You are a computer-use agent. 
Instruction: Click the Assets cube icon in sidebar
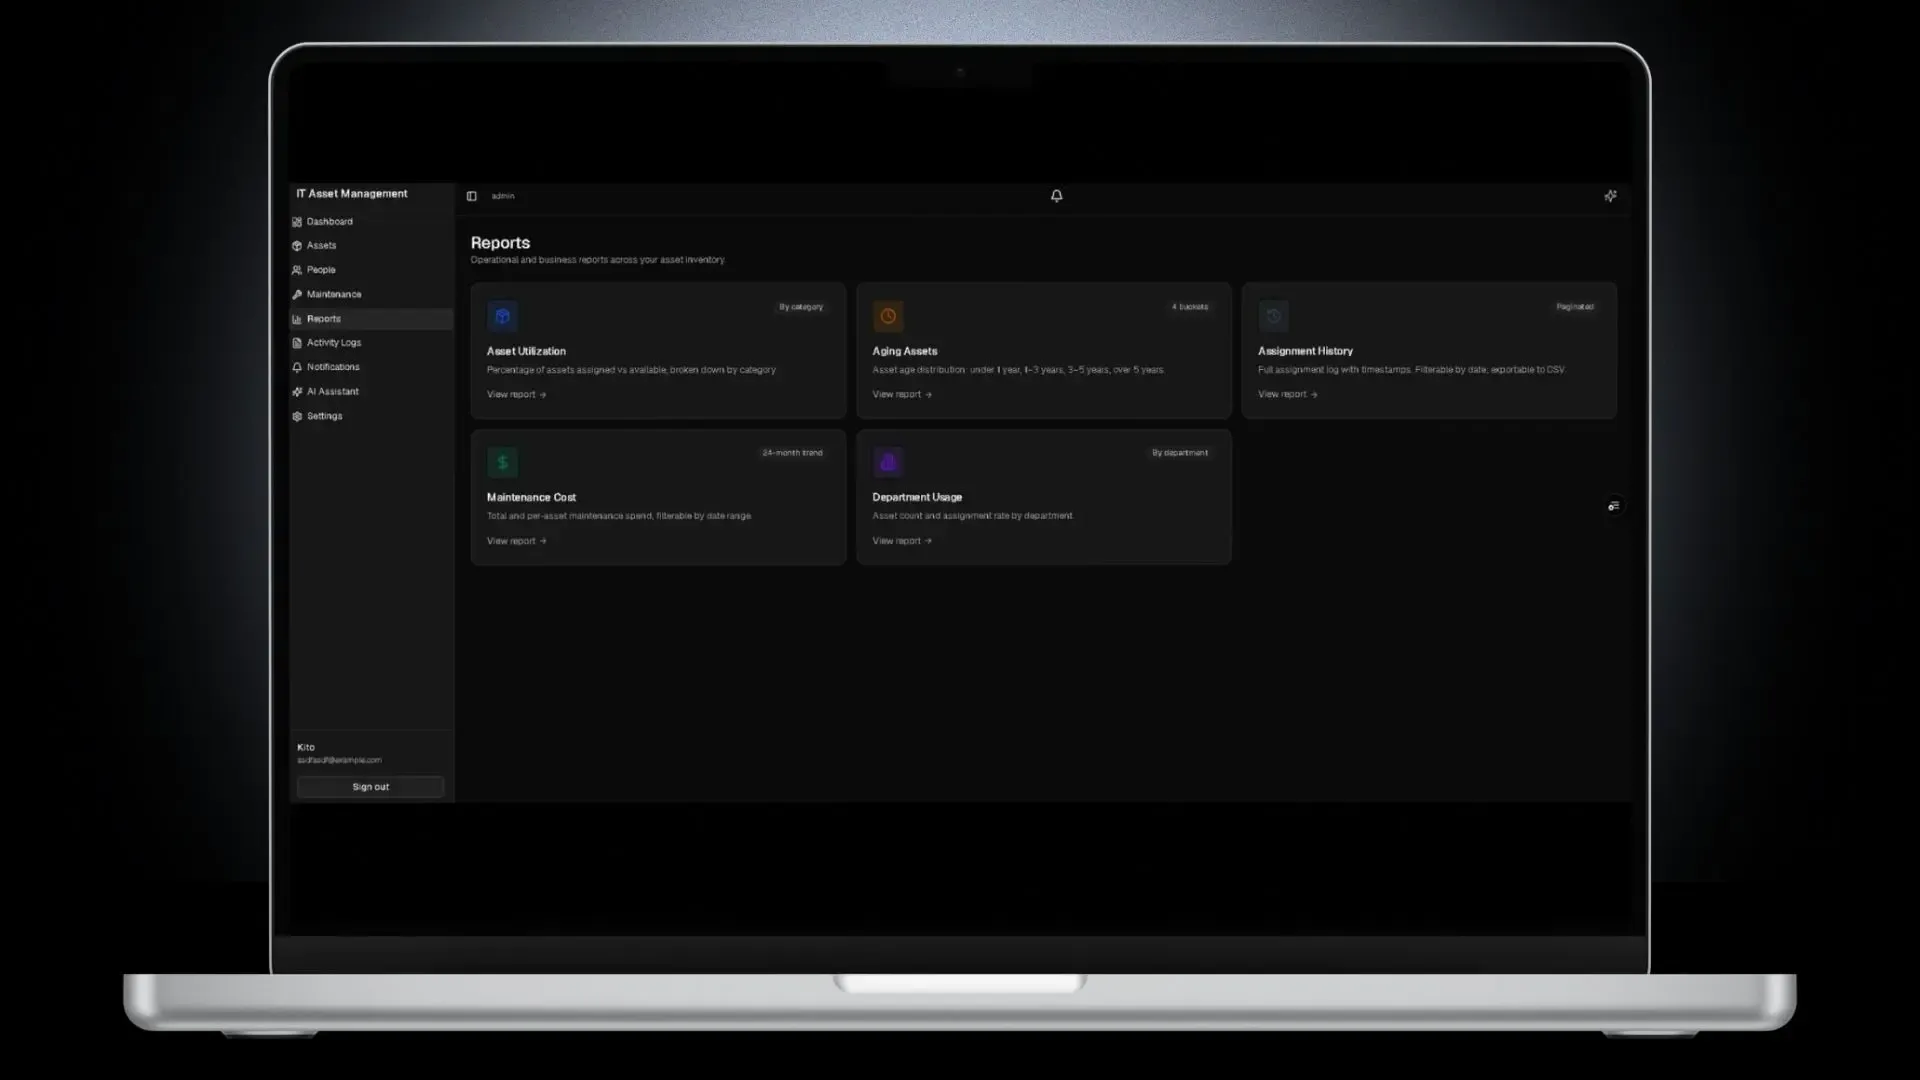297,246
